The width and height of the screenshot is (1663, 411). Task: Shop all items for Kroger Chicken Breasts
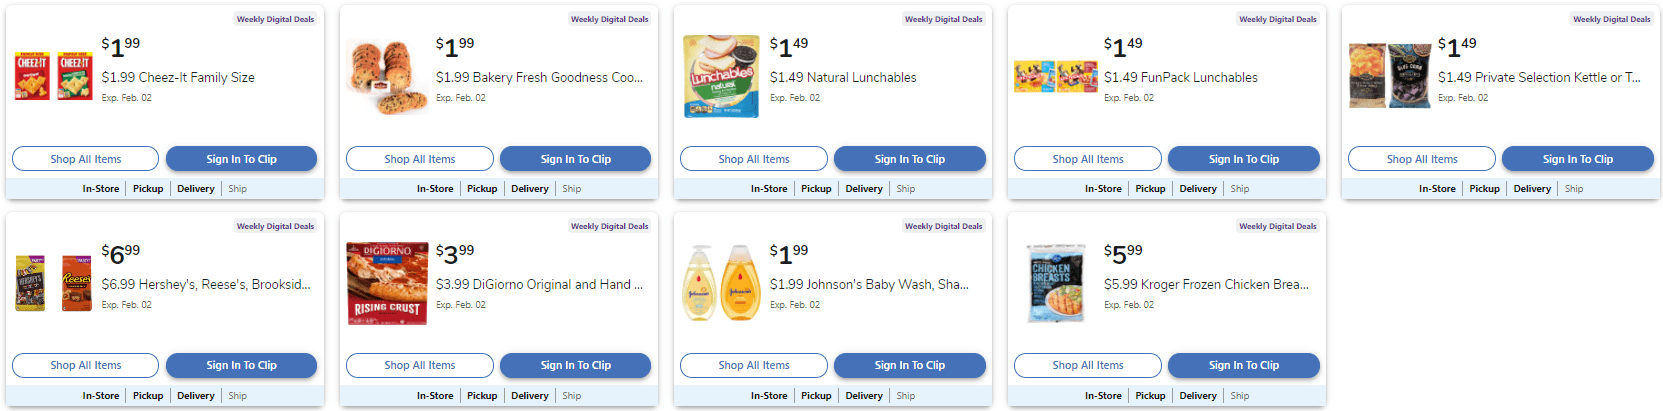coord(1087,366)
